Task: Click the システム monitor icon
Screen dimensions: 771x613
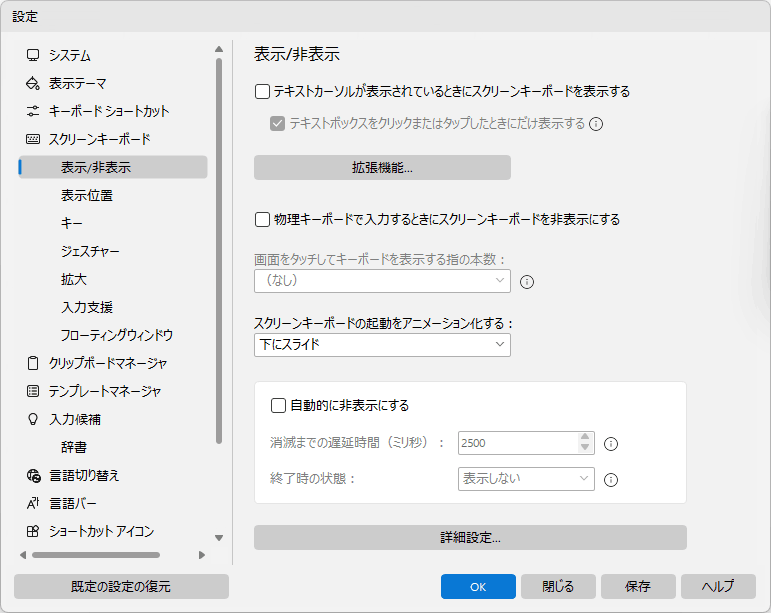Action: click(x=33, y=55)
